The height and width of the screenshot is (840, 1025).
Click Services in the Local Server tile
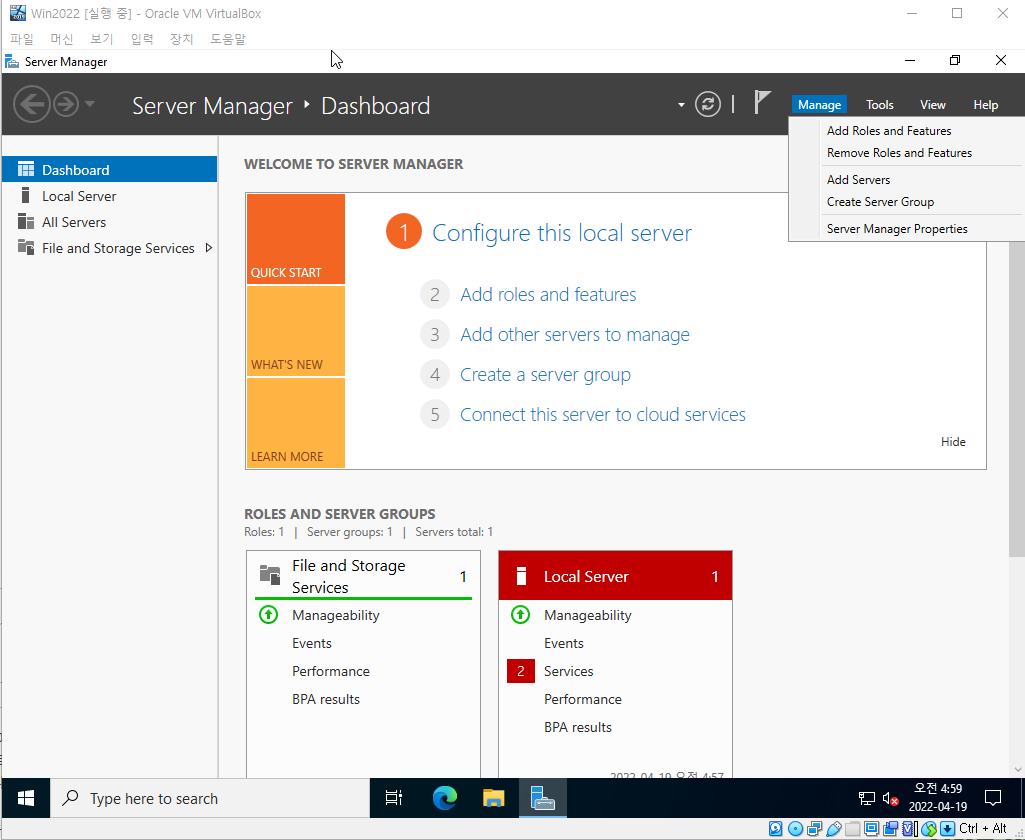click(569, 671)
